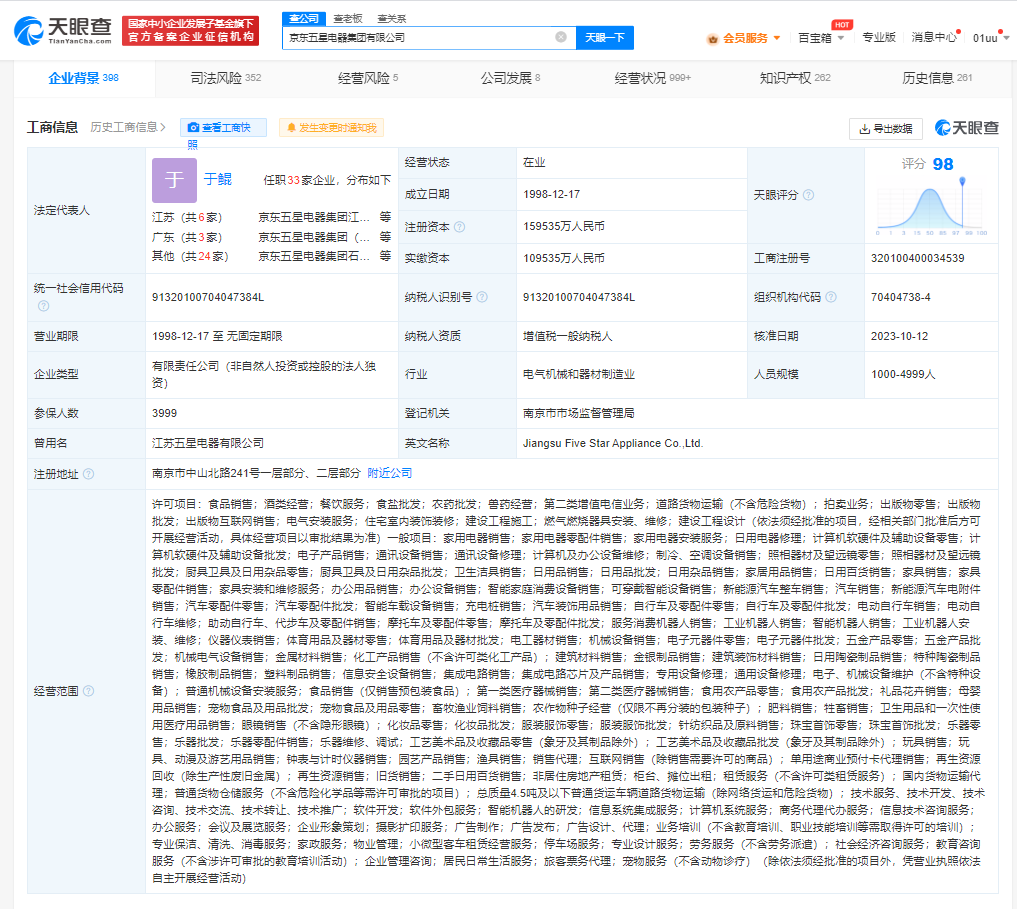This screenshot has height=909, width=1017.
Task: Click the help icon beside 天眼评分
Action: pyautogui.click(x=808, y=195)
